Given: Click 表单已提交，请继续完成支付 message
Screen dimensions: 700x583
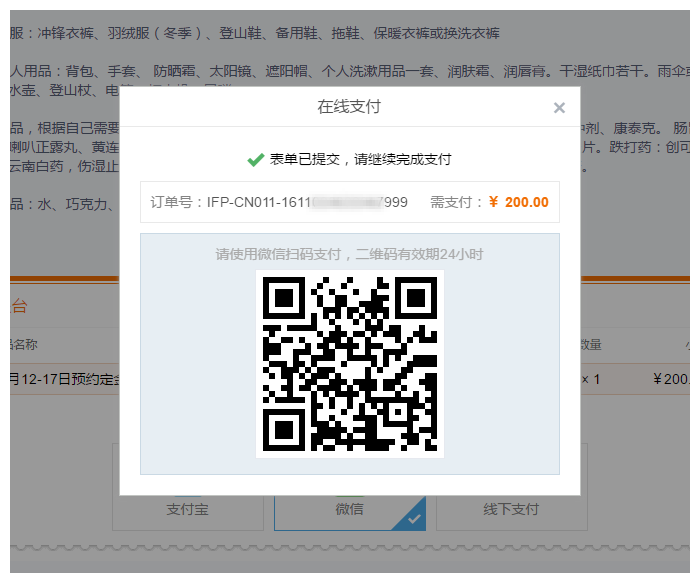Looking at the screenshot, I should click(360, 159).
